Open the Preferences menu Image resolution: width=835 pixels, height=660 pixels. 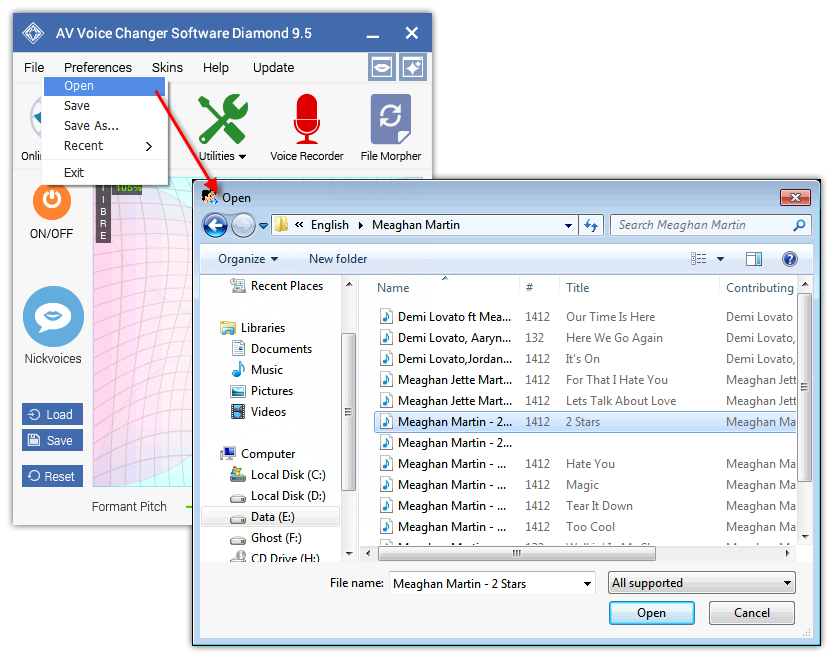coord(98,68)
